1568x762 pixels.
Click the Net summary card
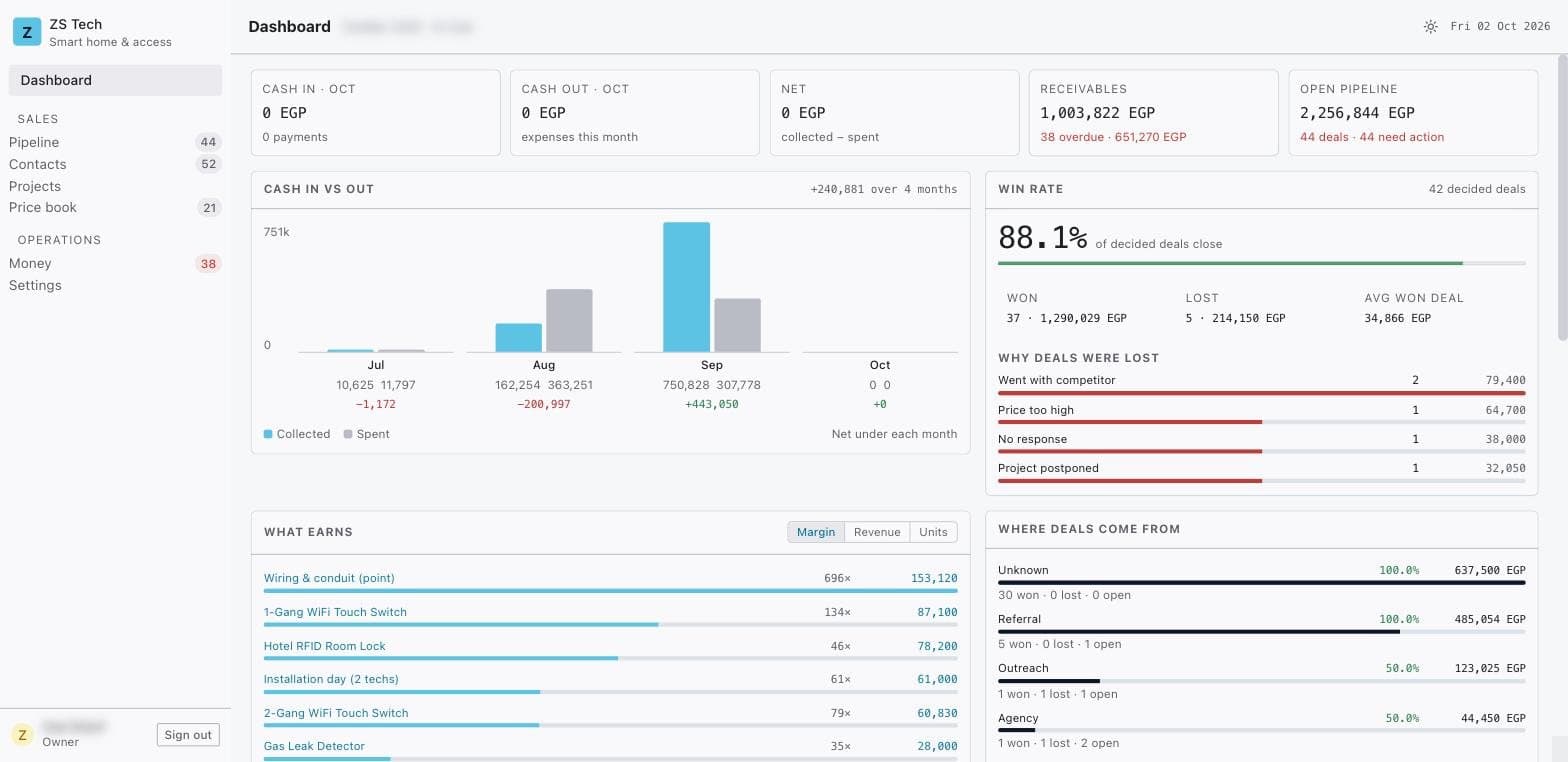tap(894, 112)
